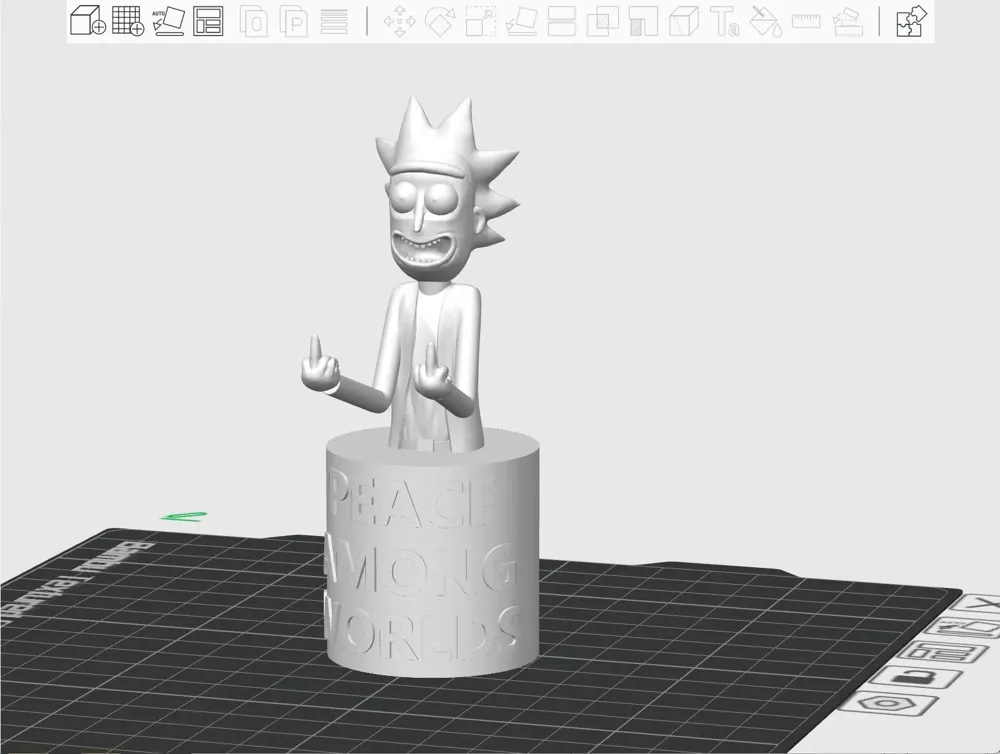This screenshot has height=754, width=1000.
Task: Open the Mesh boolean tool
Action: coord(603,22)
